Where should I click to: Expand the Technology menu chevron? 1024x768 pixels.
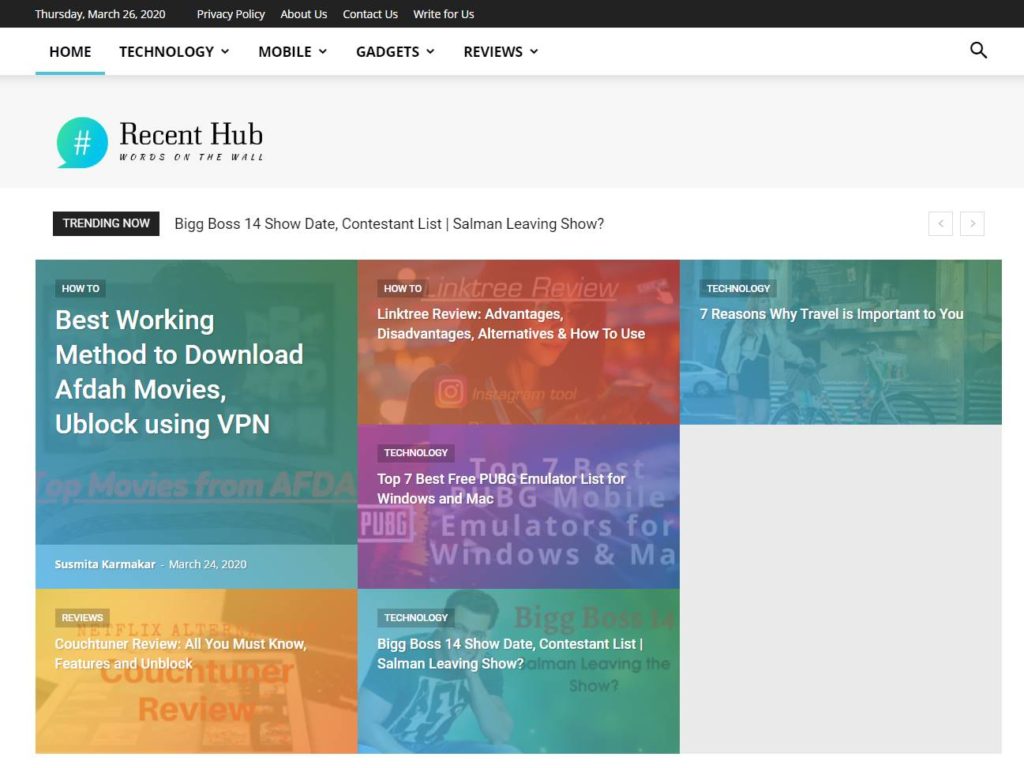tap(225, 51)
